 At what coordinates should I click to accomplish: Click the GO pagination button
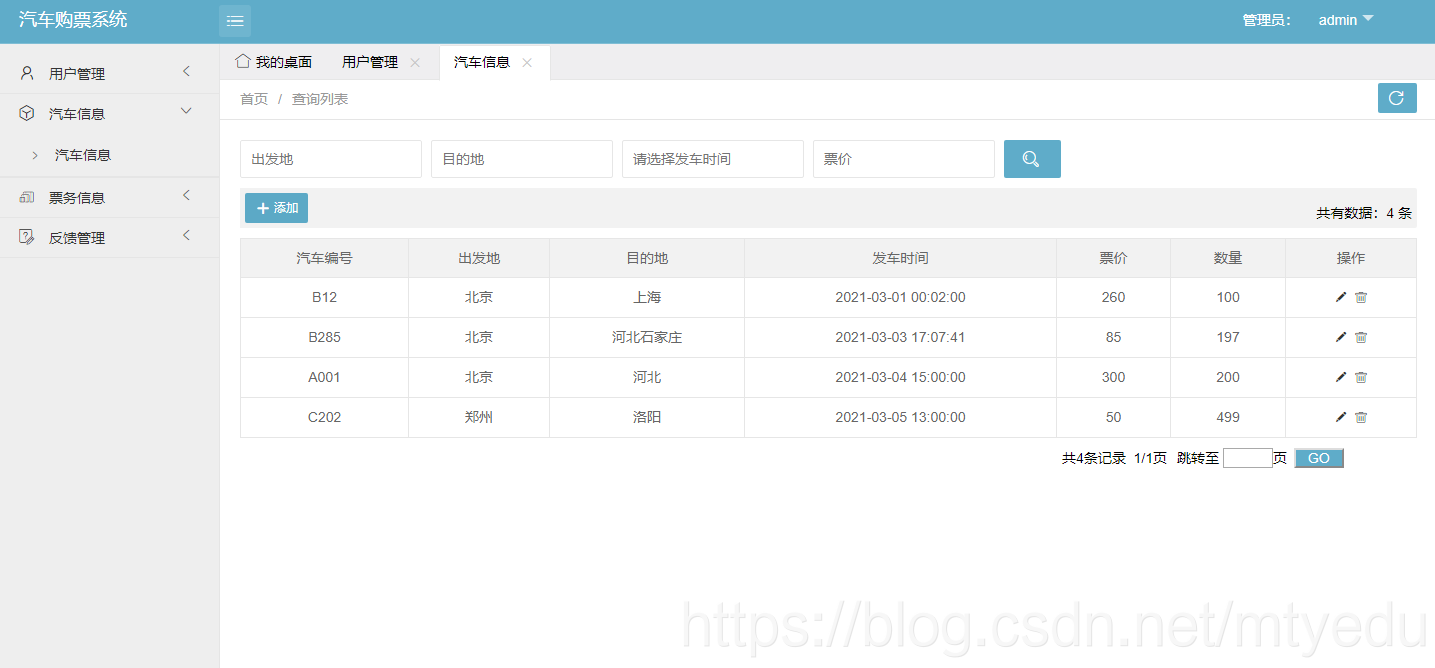1319,458
